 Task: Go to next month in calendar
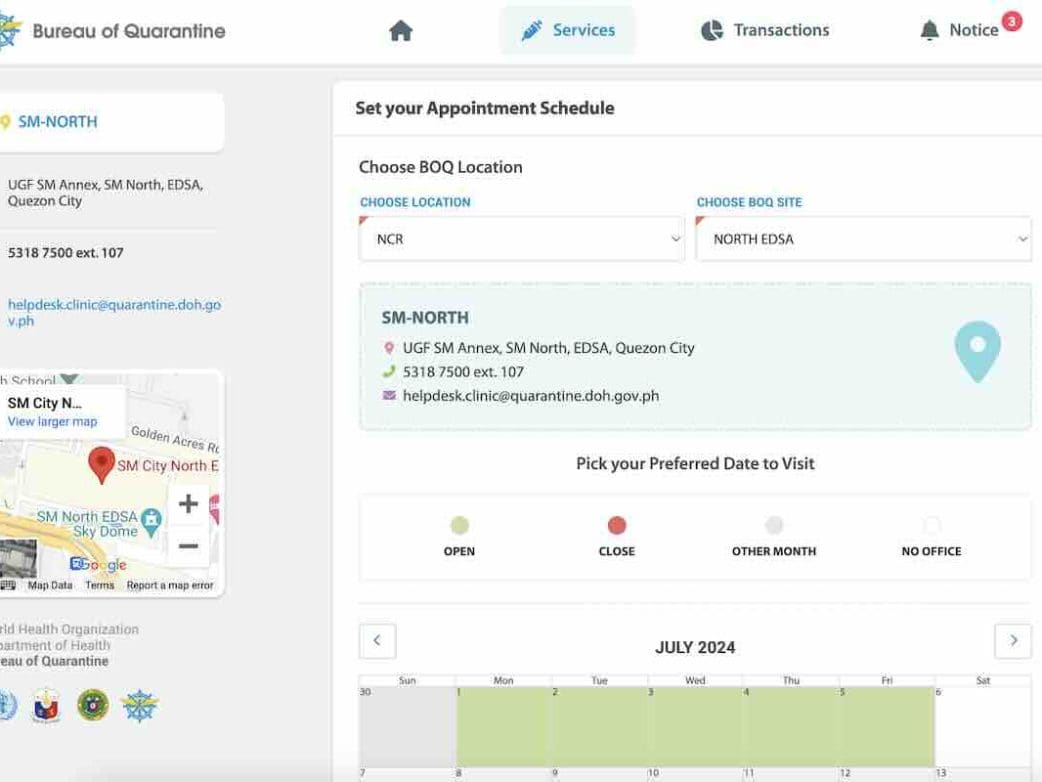coord(1012,641)
